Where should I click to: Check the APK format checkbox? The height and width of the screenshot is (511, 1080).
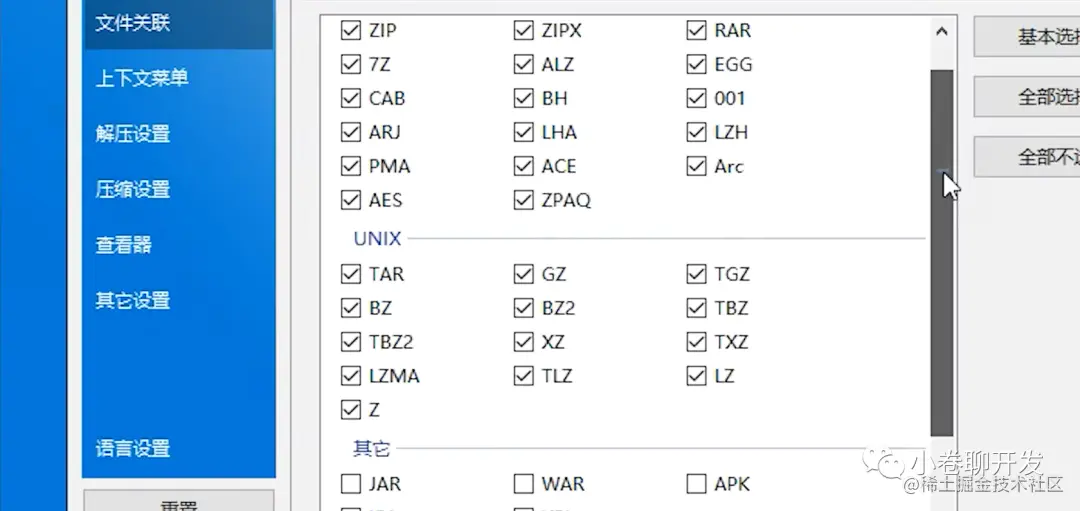click(x=696, y=484)
